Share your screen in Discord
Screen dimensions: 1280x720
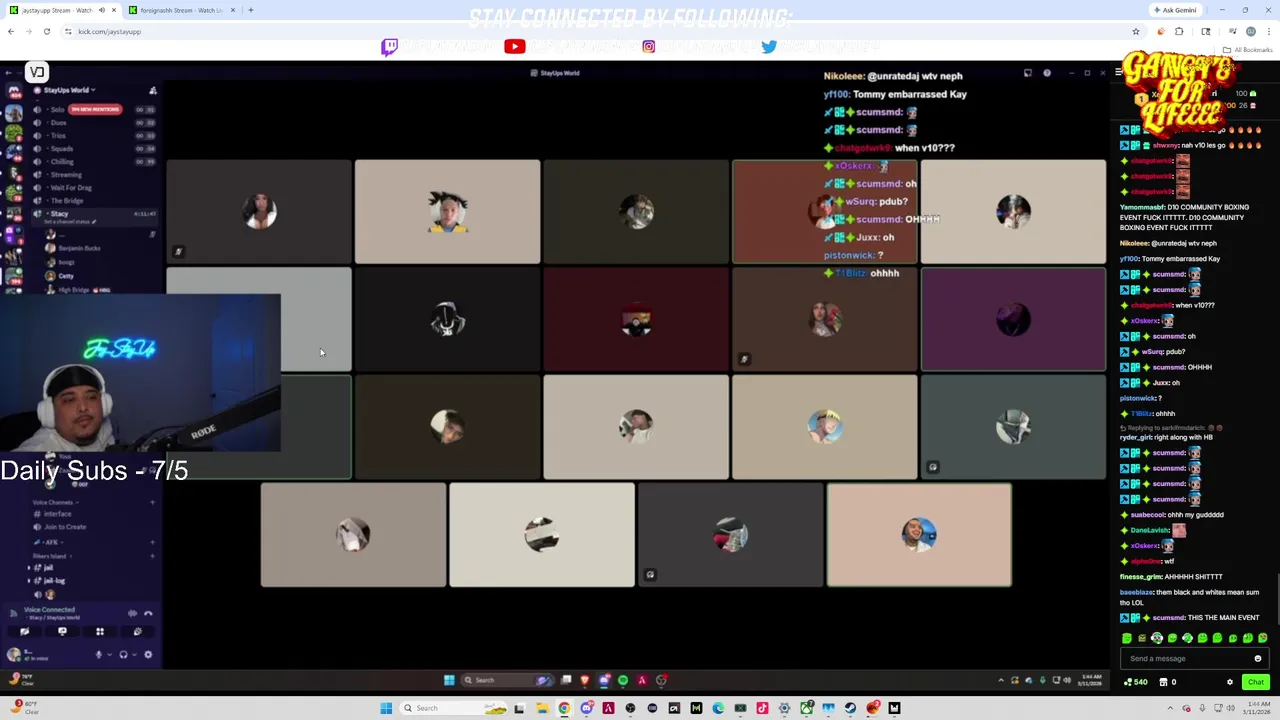62,632
